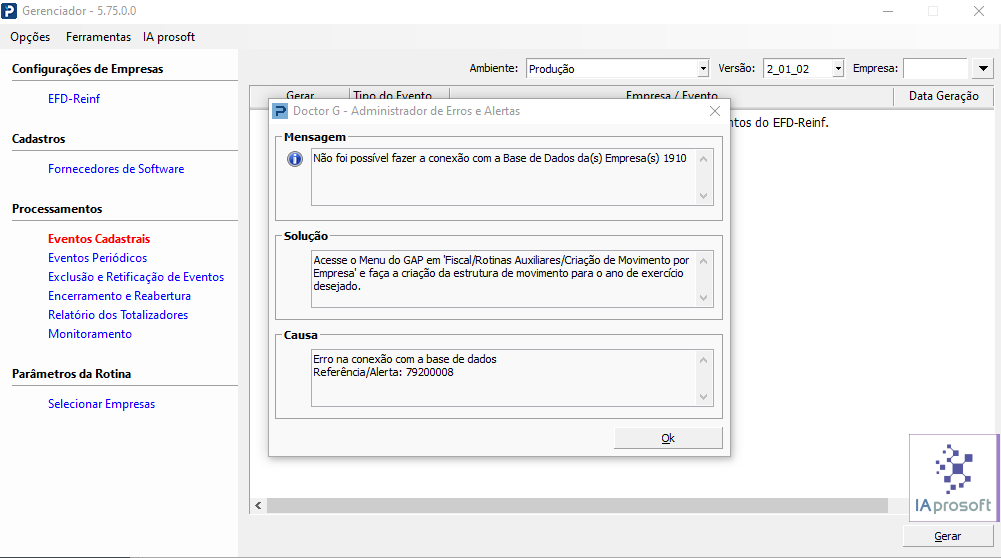Viewport: 1001px width, 558px height.
Task: Open Exclusão e Retificação de Eventos
Action: [x=136, y=277]
